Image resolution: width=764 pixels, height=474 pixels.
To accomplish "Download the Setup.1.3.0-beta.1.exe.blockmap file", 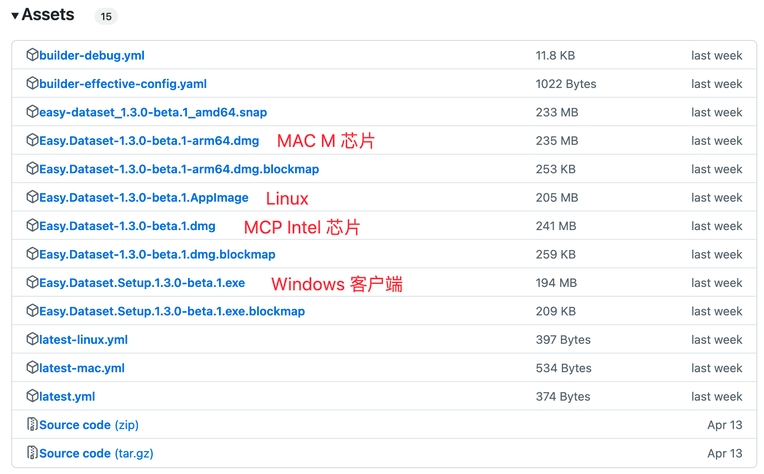I will [x=172, y=311].
